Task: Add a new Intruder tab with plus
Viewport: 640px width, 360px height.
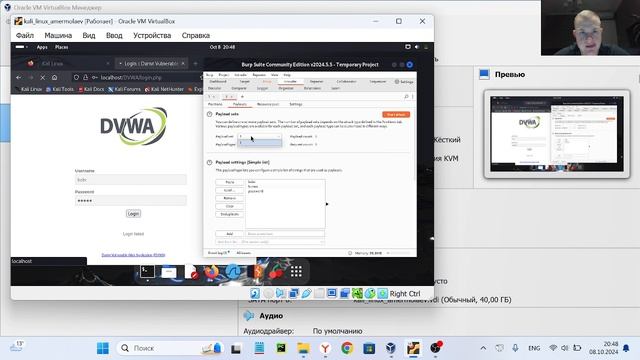Action: 242,97
